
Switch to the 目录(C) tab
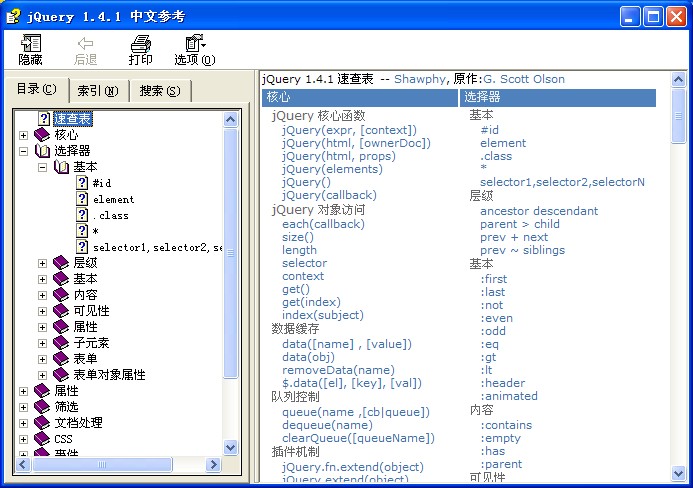[37, 89]
